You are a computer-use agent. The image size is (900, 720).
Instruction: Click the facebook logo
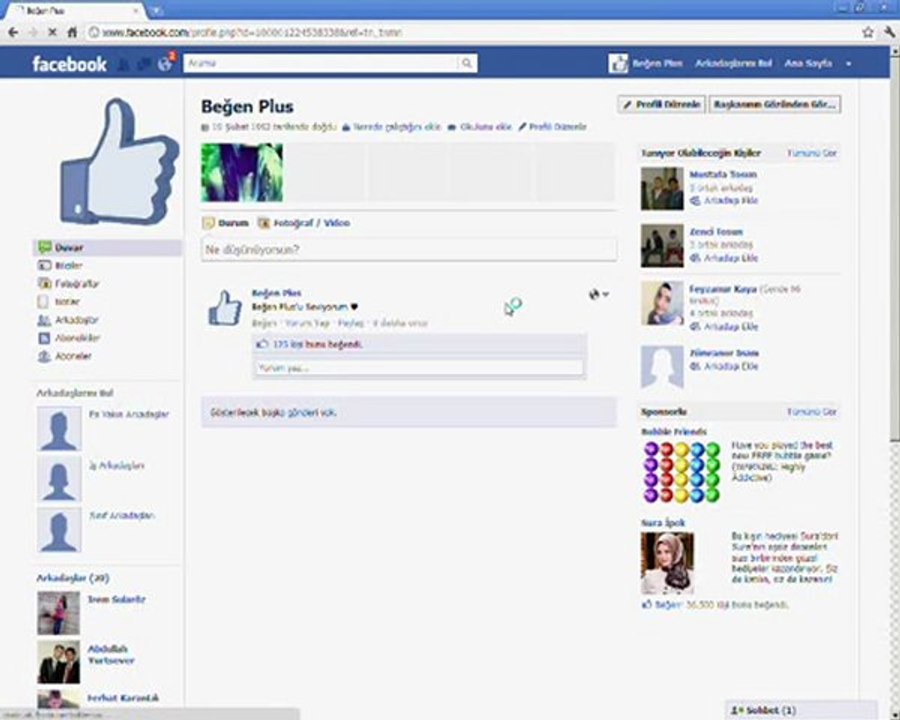69,63
